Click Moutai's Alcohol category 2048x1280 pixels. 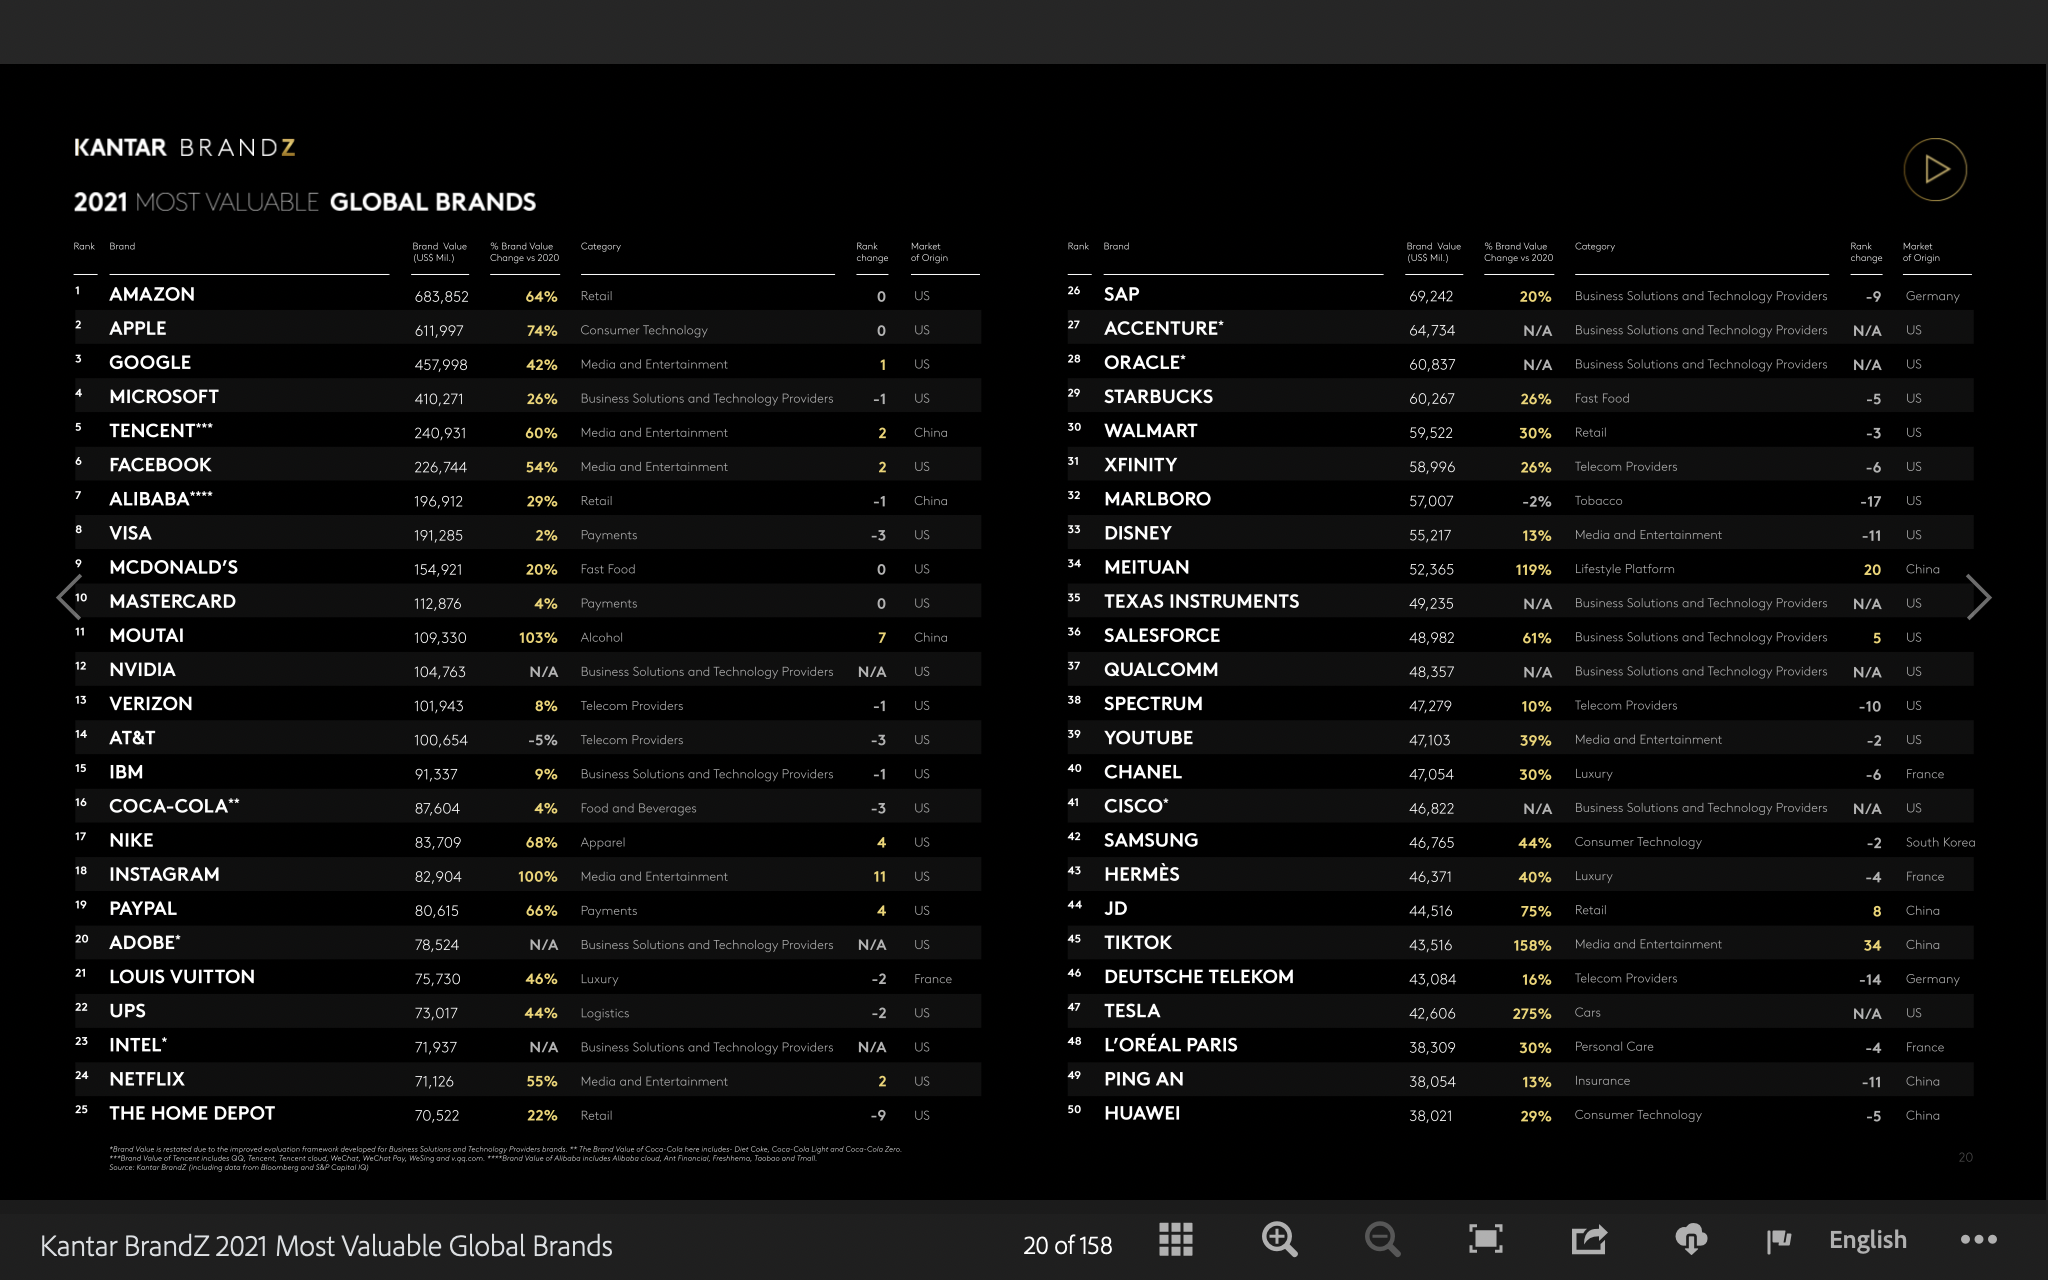click(601, 637)
